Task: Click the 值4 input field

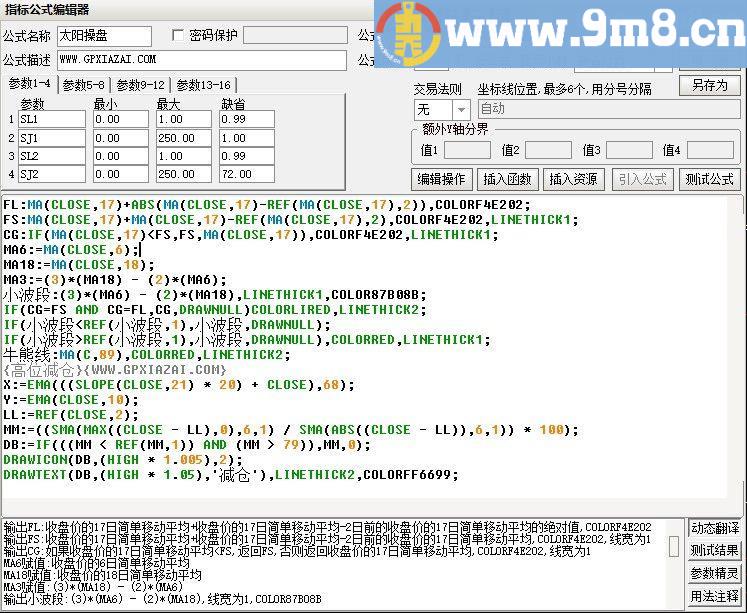Action: [x=710, y=150]
